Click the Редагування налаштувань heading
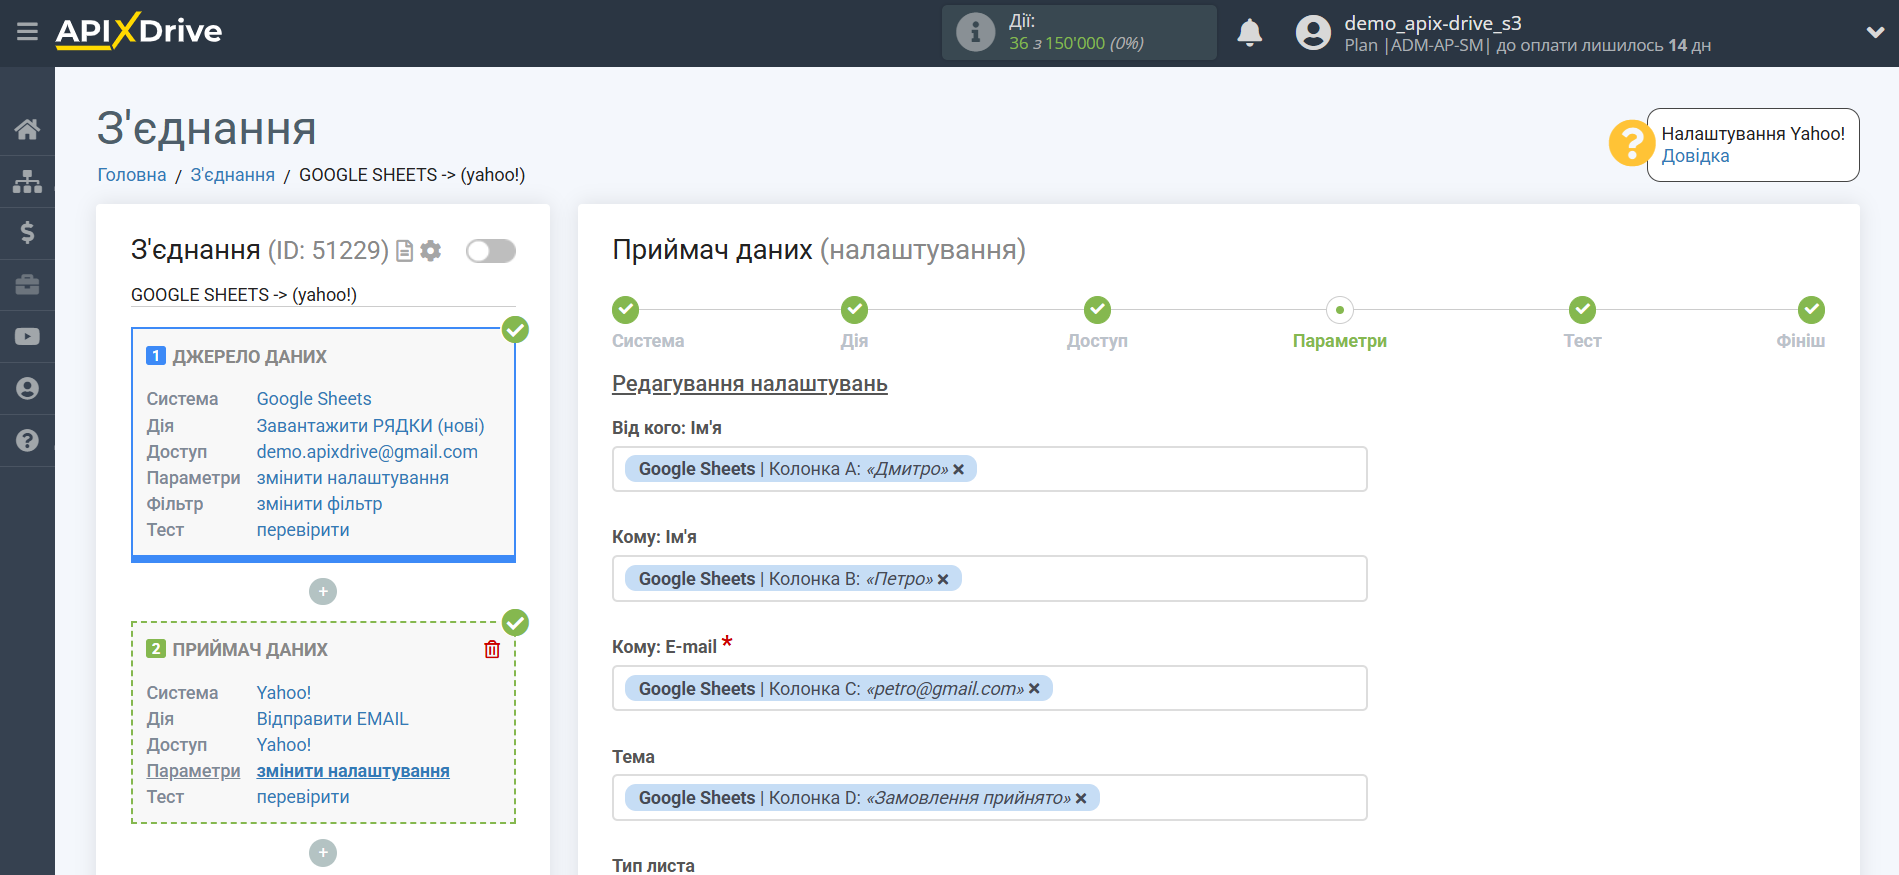1899x875 pixels. pyautogui.click(x=750, y=384)
